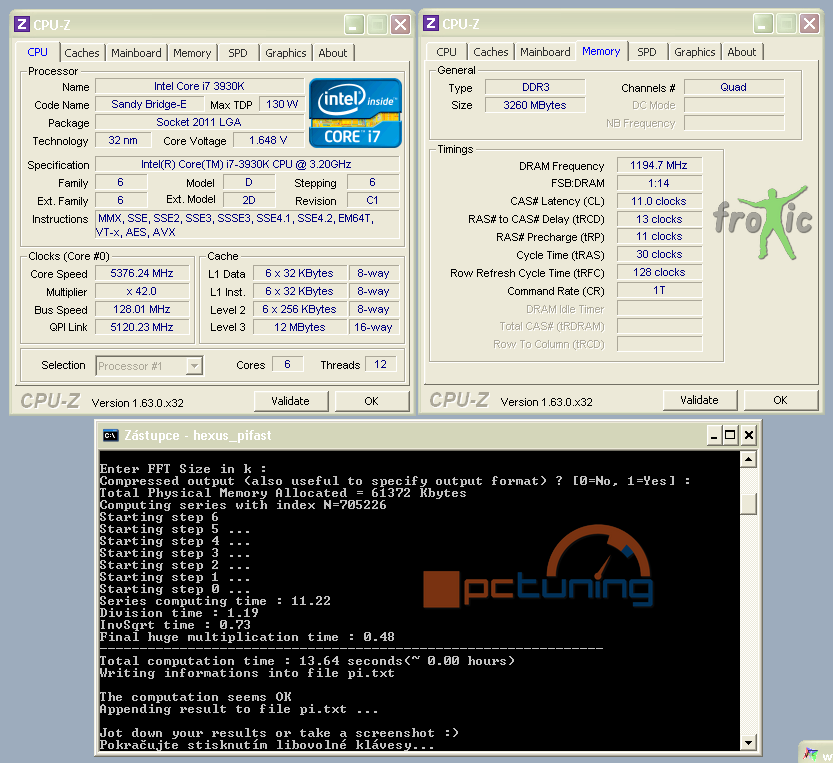Click the tRFC value '128 clocks'

tap(659, 273)
